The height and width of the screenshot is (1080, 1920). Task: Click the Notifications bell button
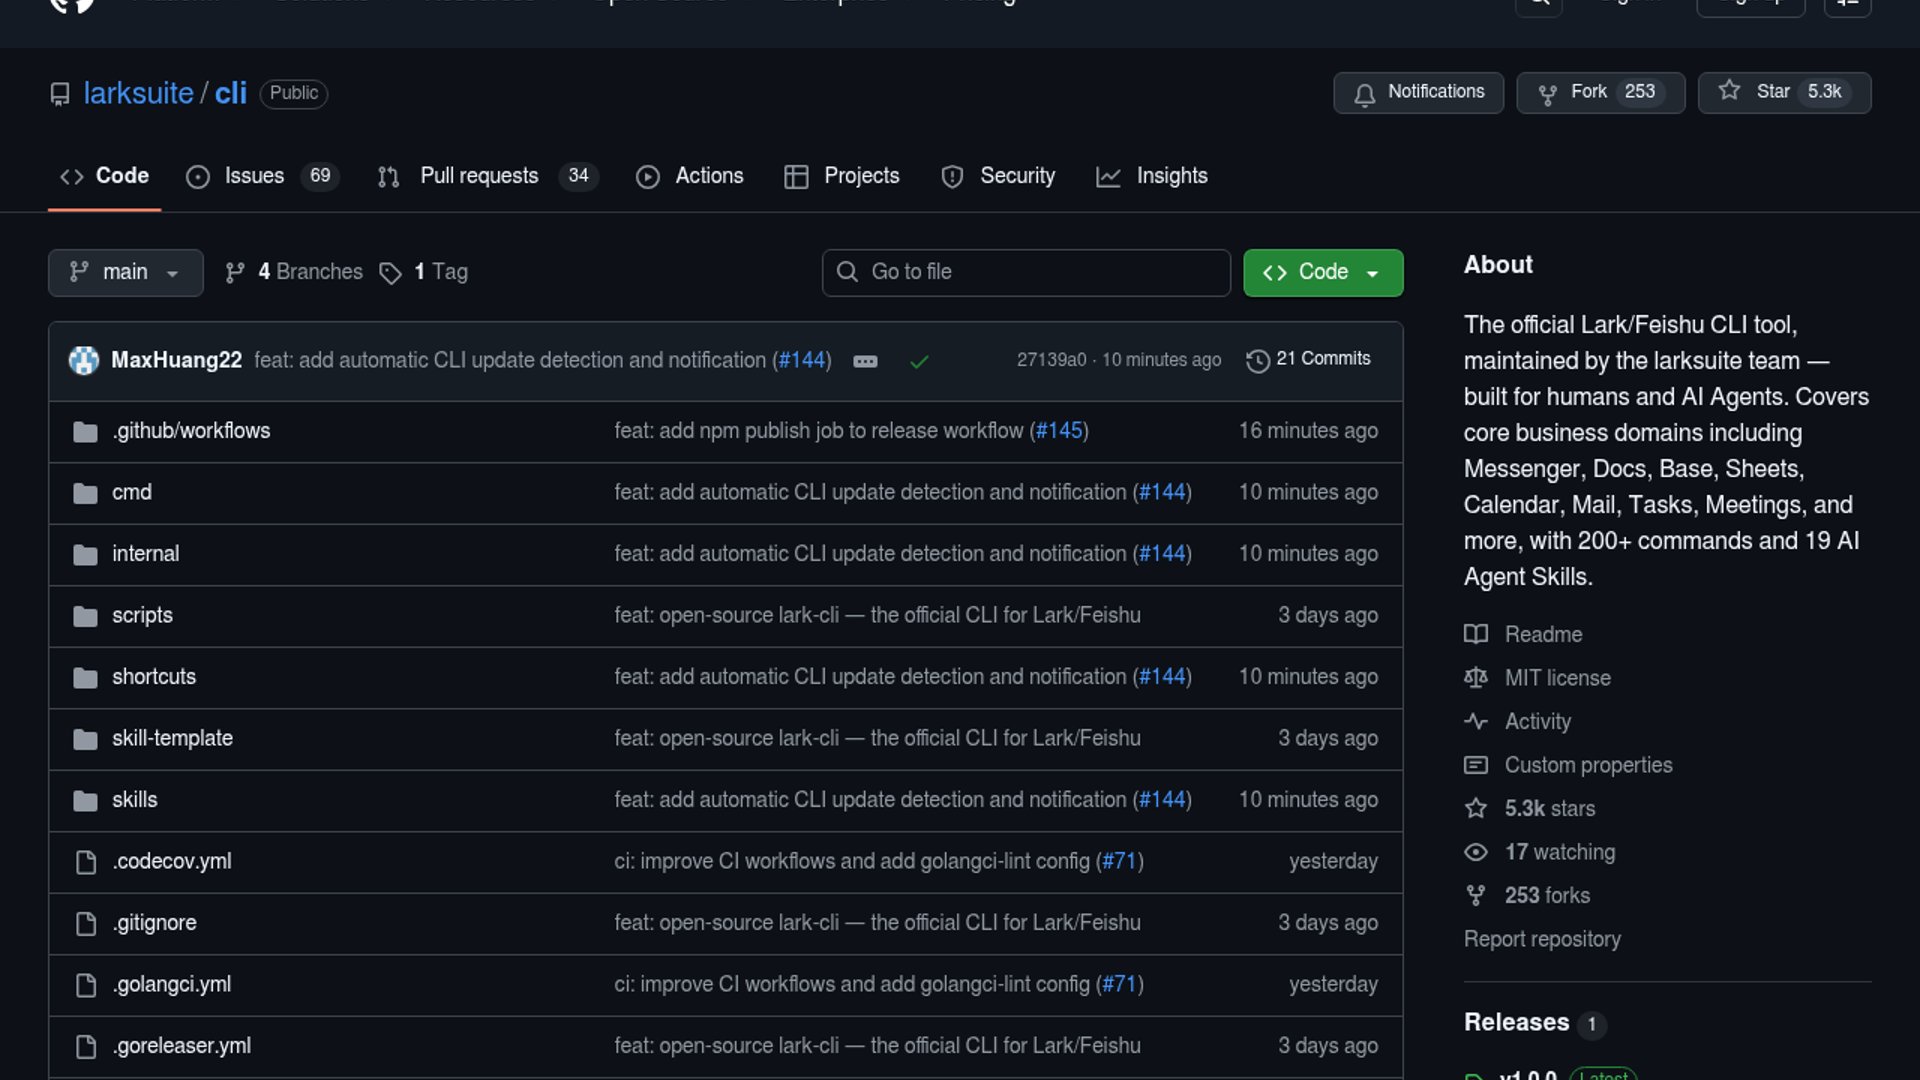tap(1418, 93)
